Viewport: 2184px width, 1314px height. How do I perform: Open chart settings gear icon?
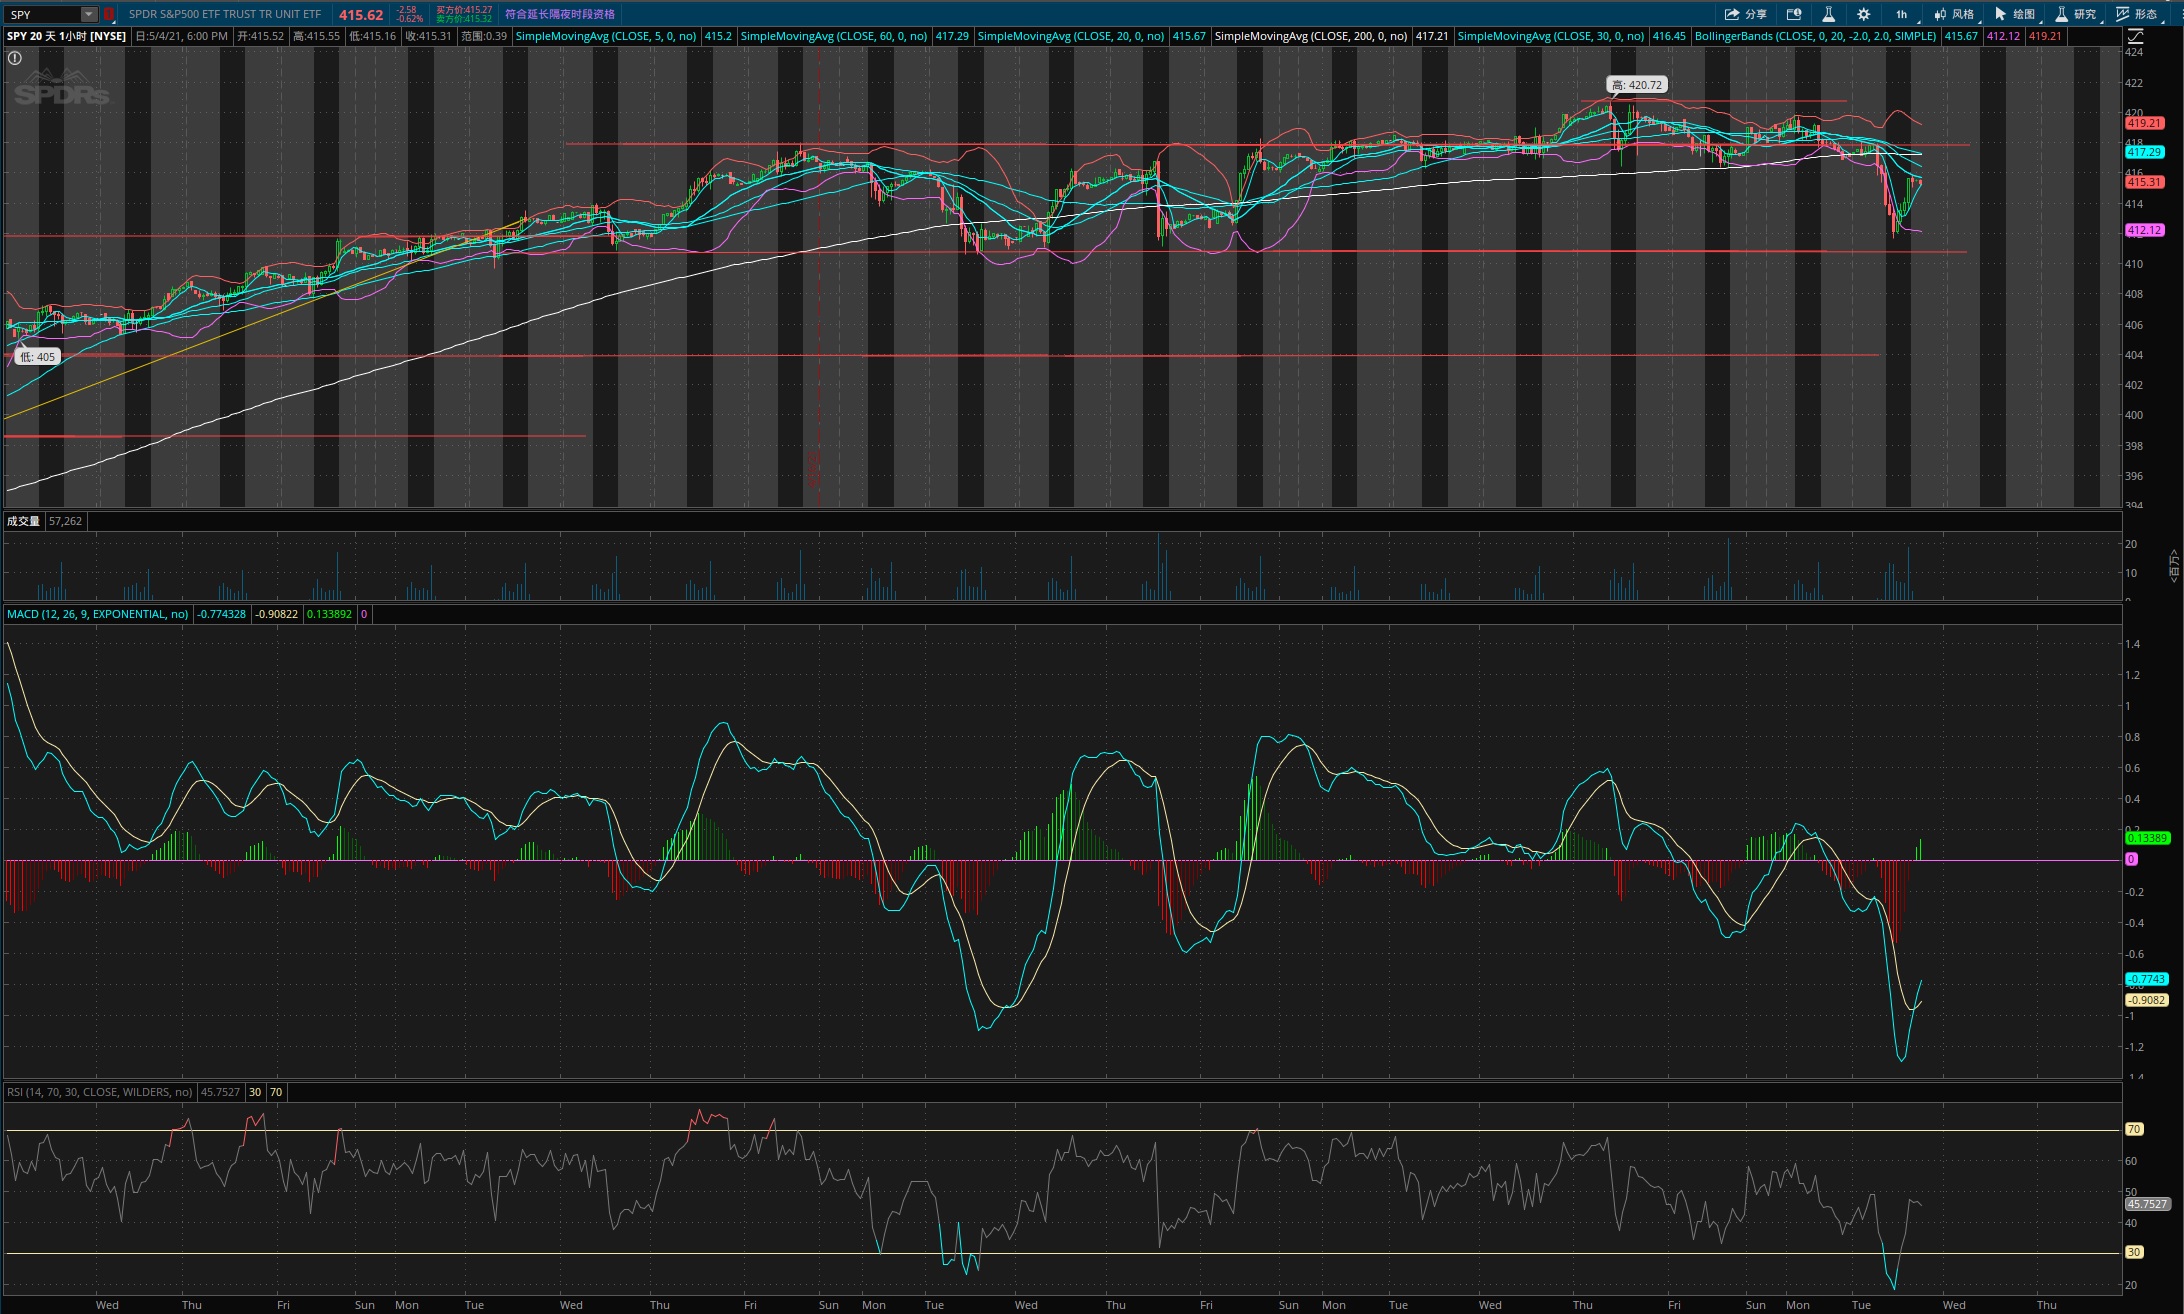point(1863,14)
